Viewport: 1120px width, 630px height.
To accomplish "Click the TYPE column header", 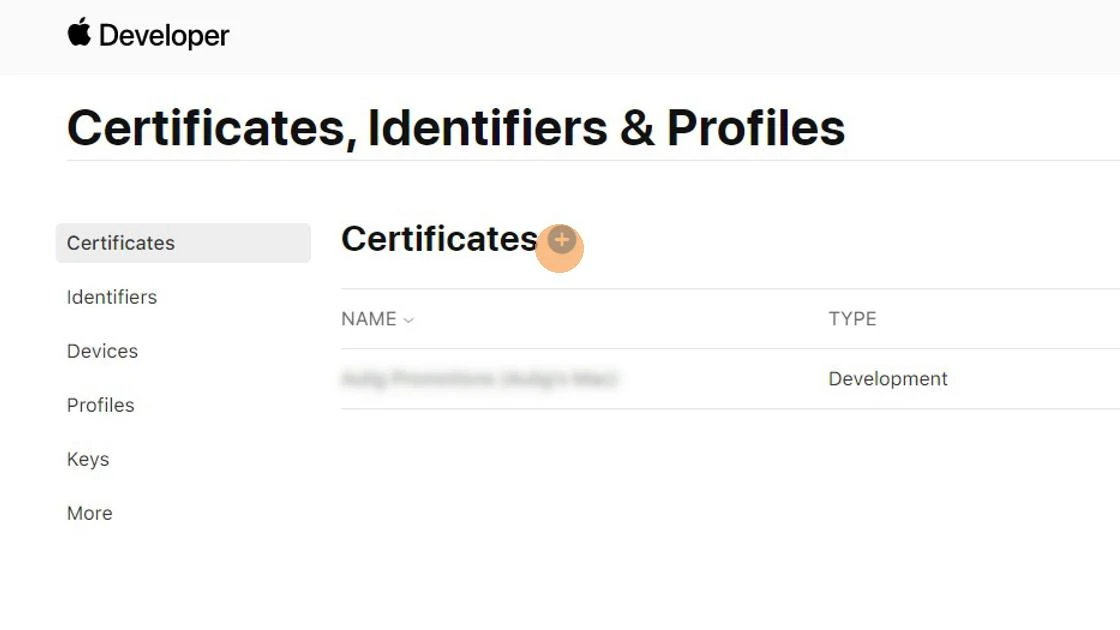I will pos(852,319).
